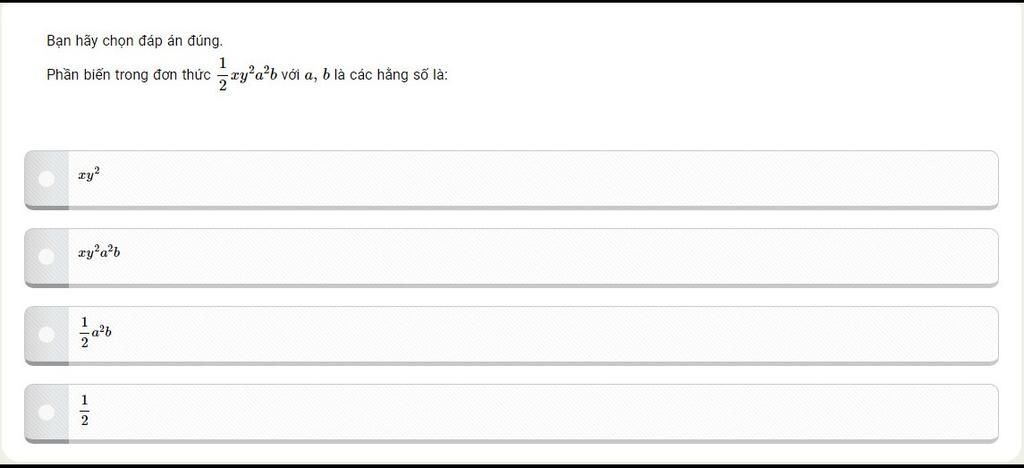Select the radio button for xy²
Screen dimensions: 1024x468
click(x=46, y=178)
